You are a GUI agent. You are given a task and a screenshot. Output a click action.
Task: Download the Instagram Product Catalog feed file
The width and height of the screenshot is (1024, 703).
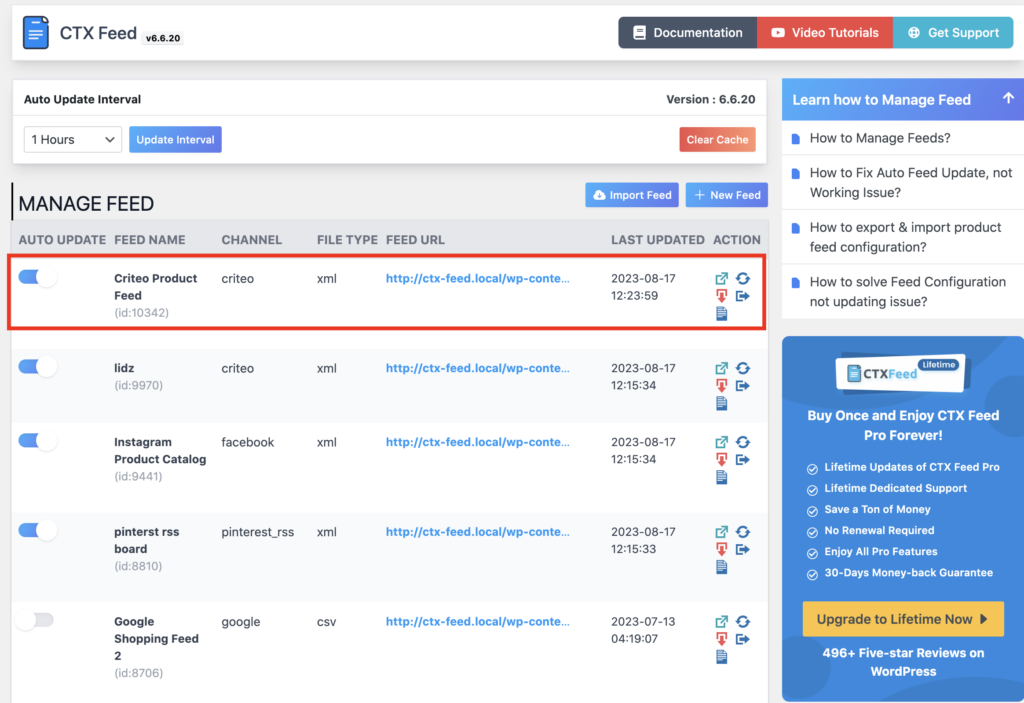click(721, 460)
